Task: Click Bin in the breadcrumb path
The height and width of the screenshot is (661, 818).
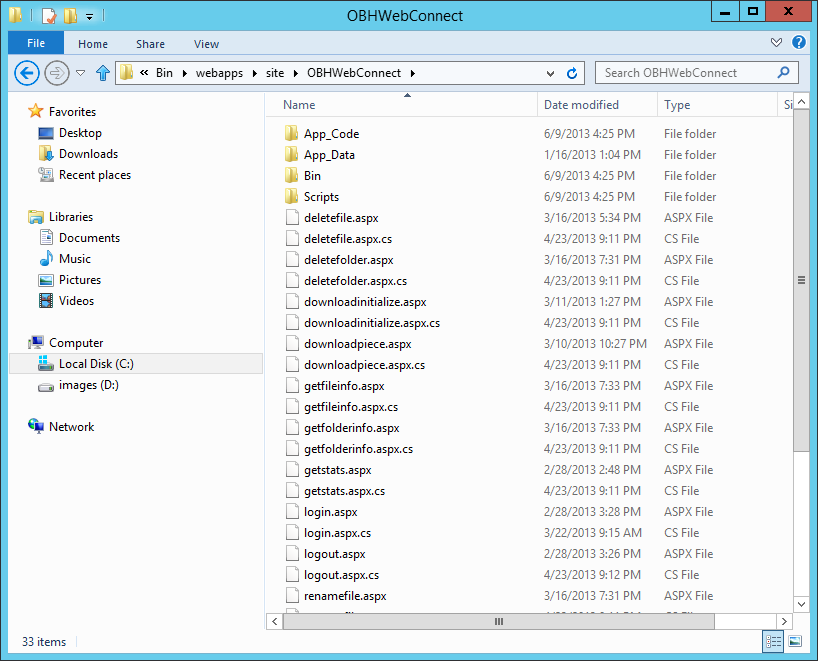Action: (164, 73)
